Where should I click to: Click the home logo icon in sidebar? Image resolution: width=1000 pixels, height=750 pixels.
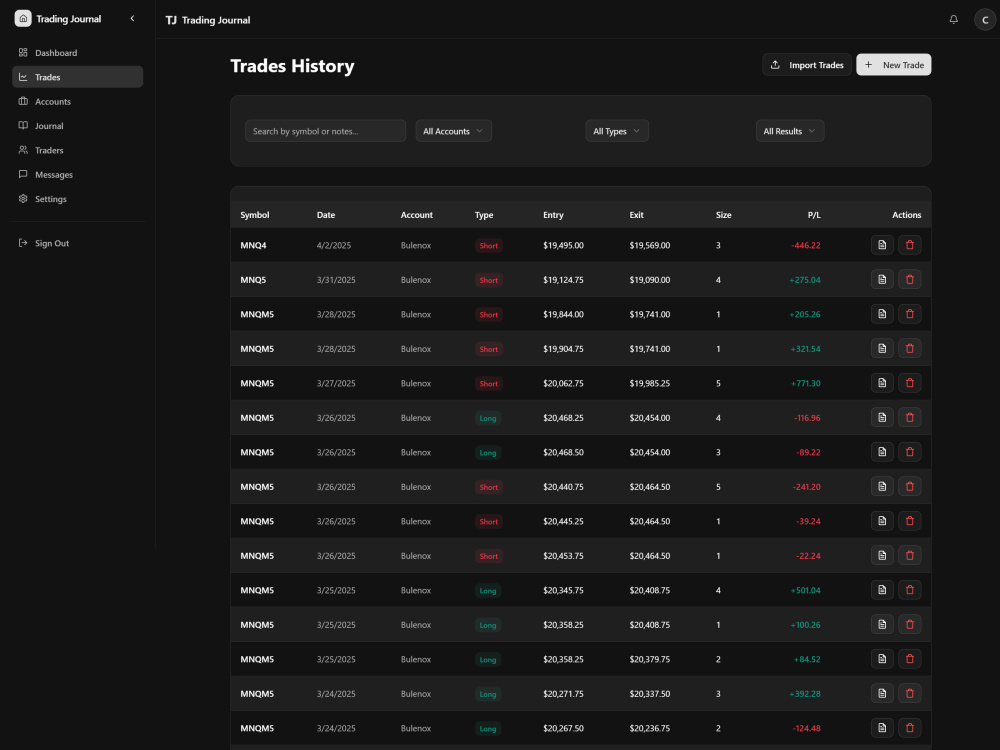[23, 18]
